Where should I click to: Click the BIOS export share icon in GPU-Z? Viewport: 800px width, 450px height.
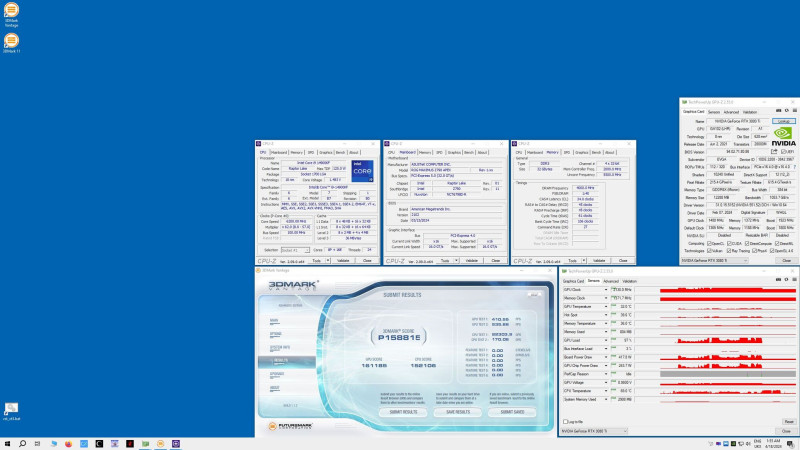click(774, 152)
